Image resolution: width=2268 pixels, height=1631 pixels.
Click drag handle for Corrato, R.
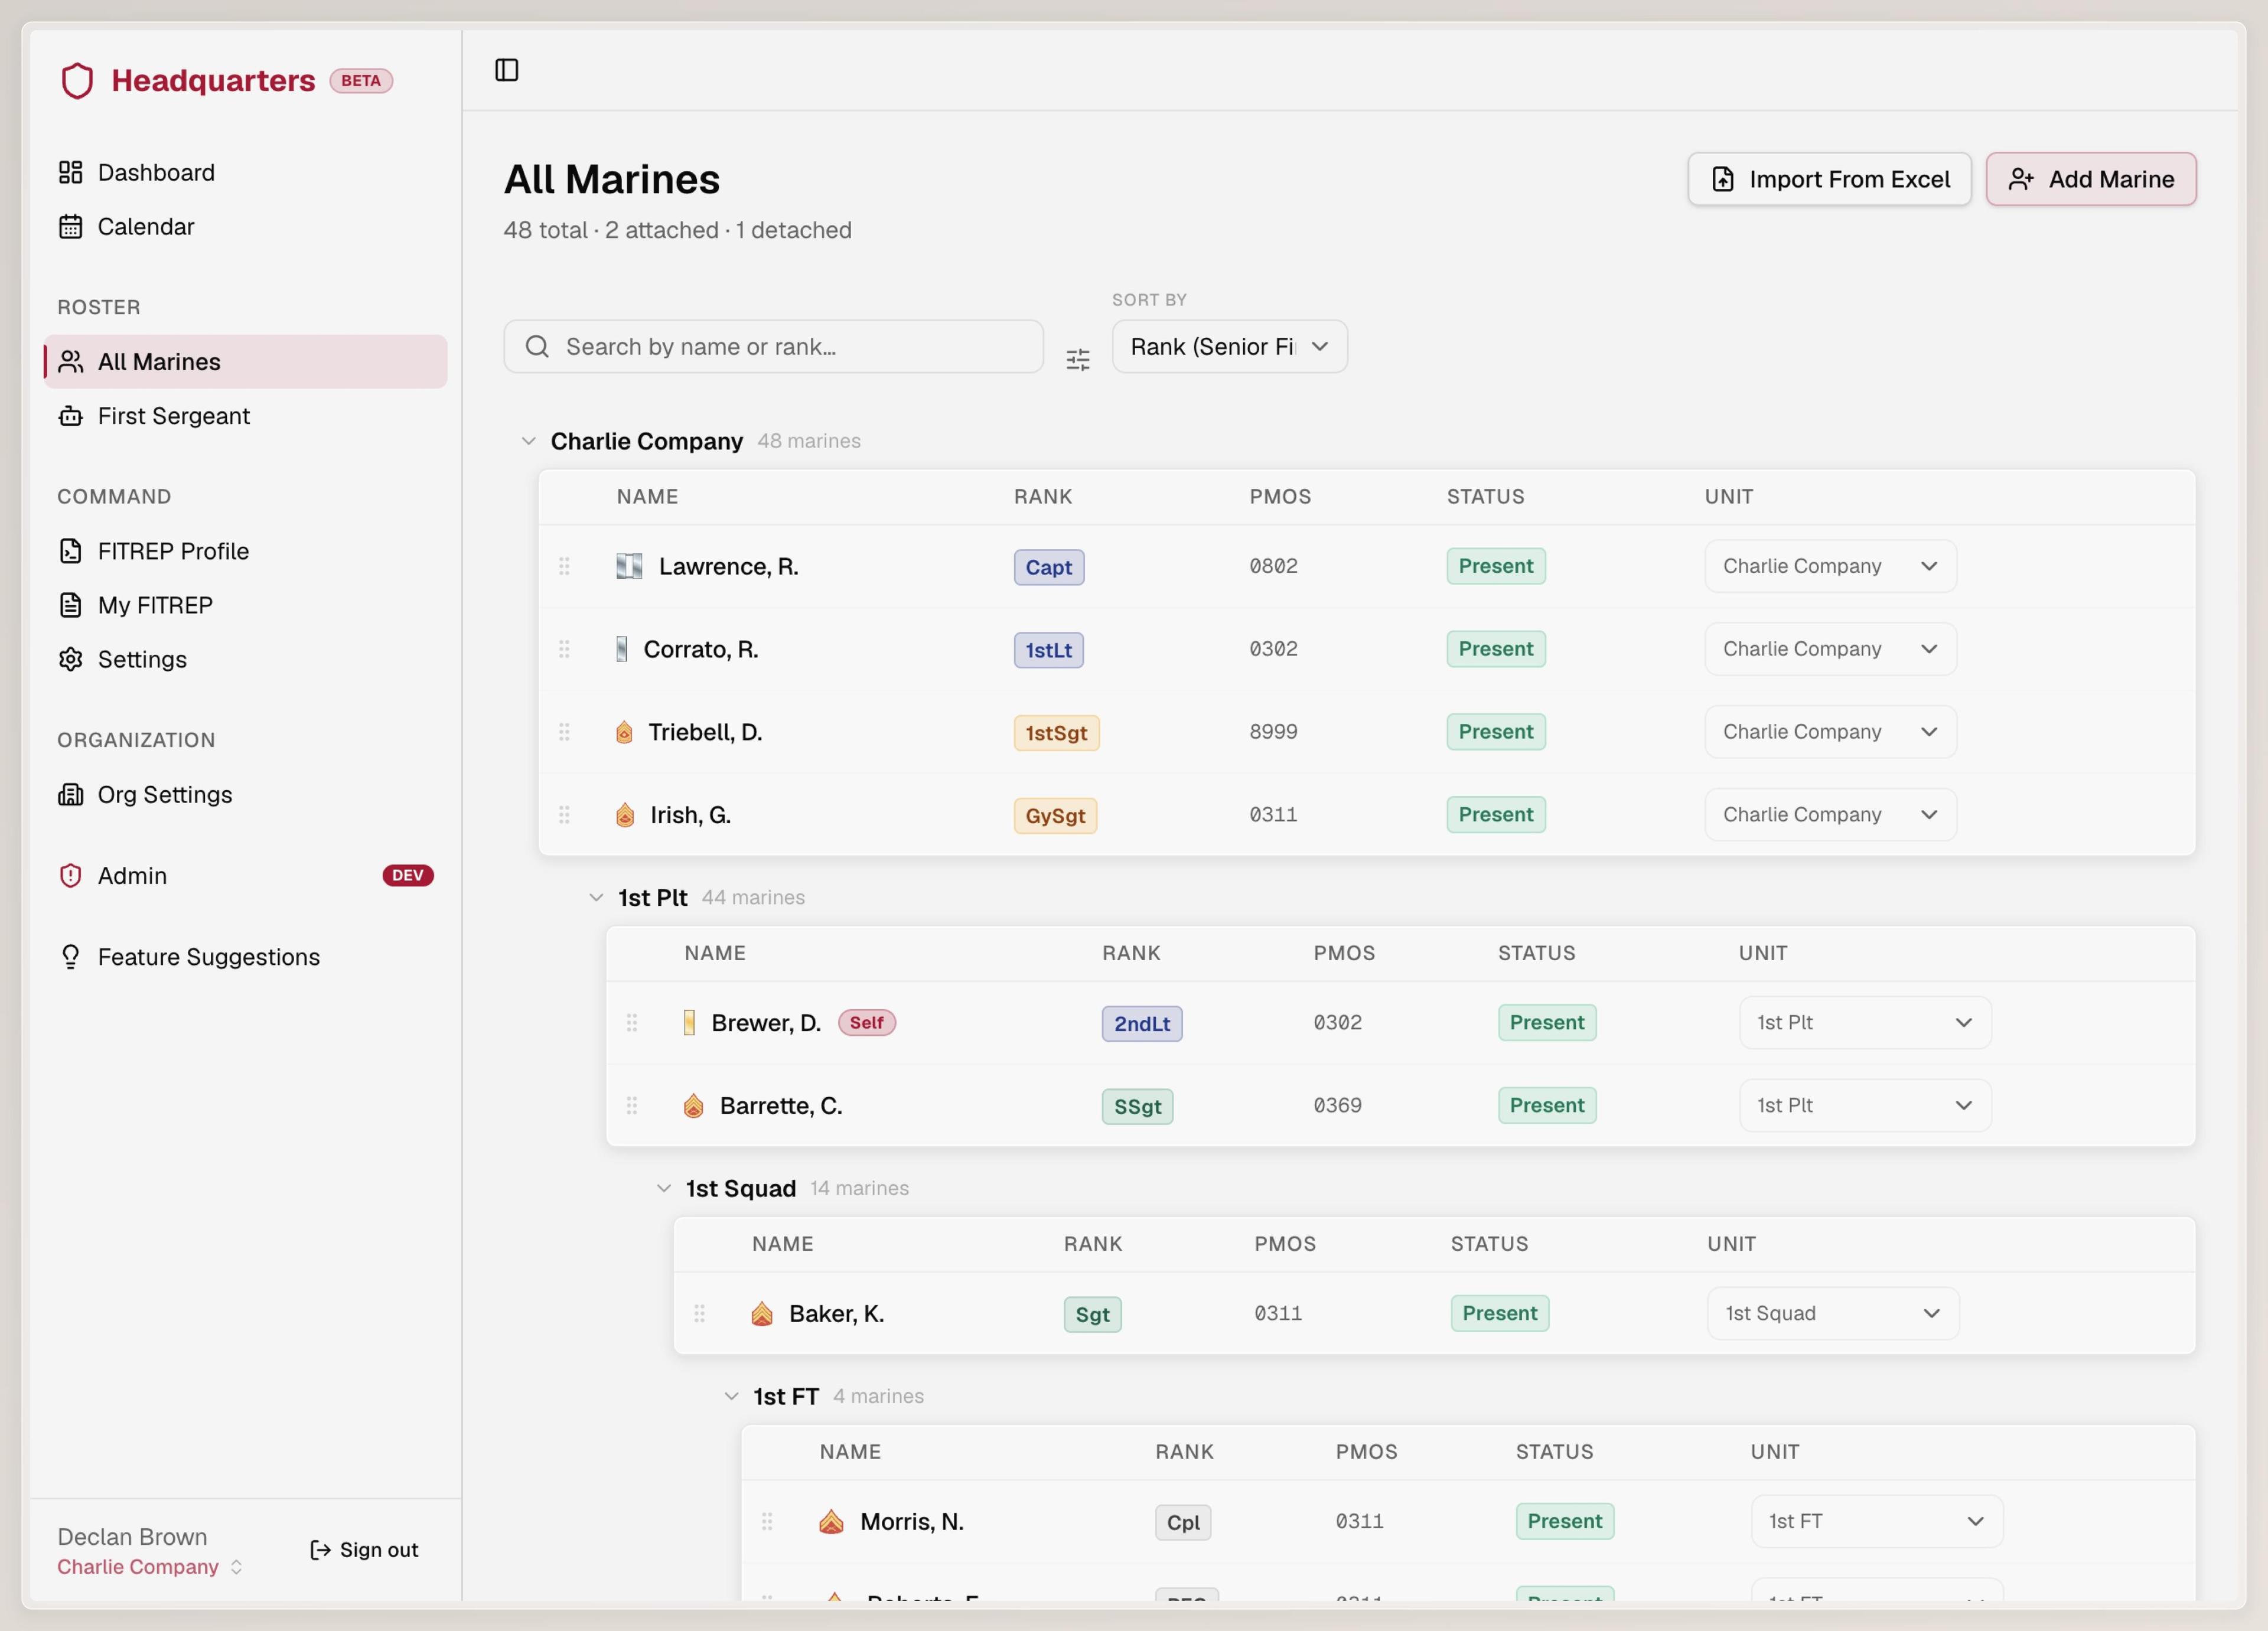pos(564,649)
